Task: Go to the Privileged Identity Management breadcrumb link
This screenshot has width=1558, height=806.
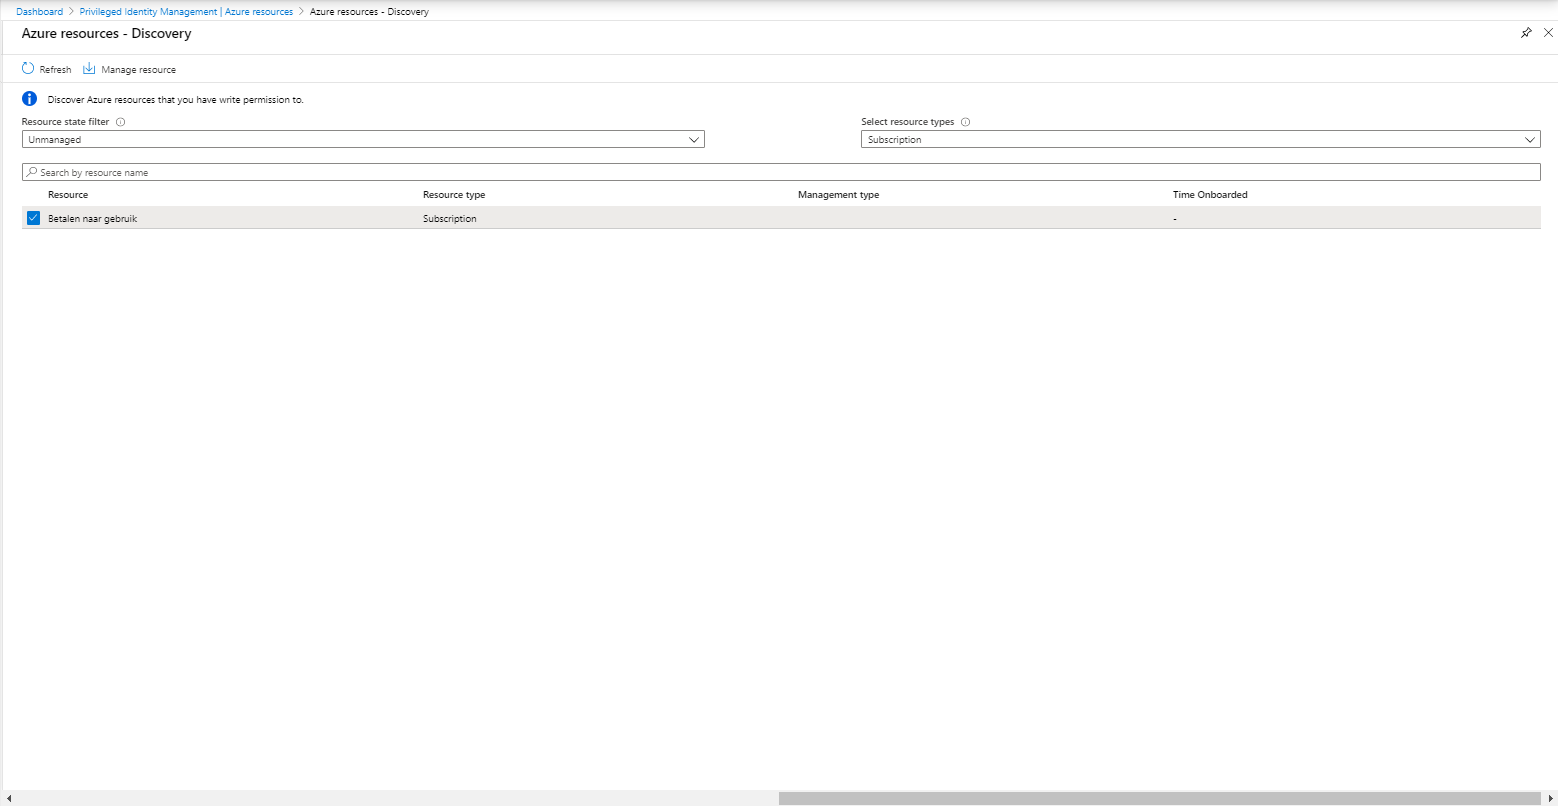Action: point(186,12)
